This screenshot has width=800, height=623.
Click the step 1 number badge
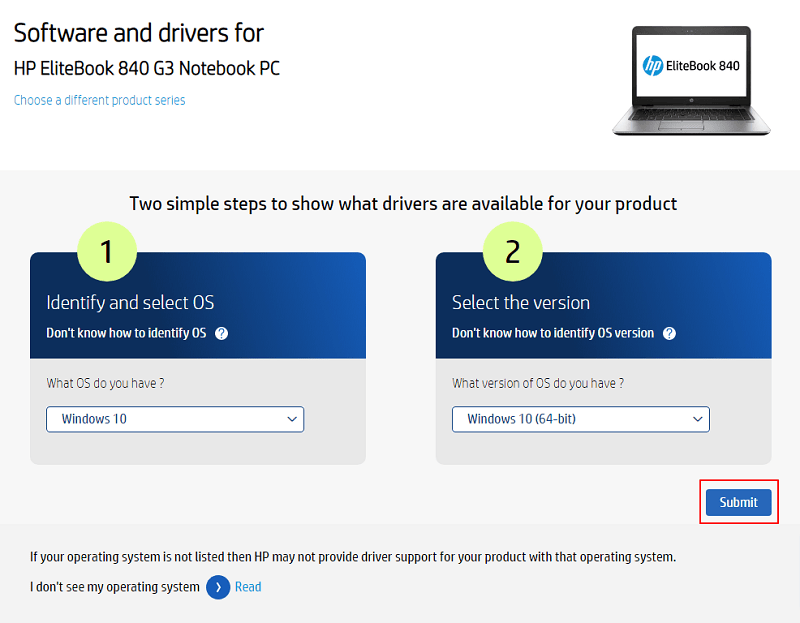(107, 251)
